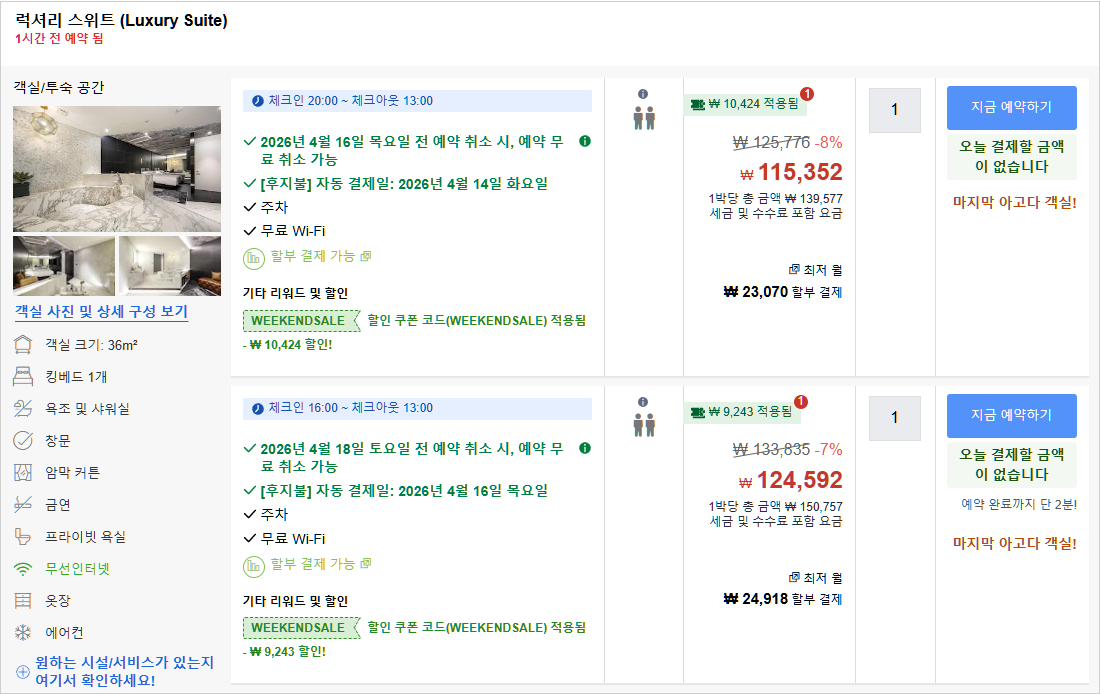Image resolution: width=1100 pixels, height=694 pixels.
Task: Click 지금 예약하기 for the ₩124,592 offer
Action: [1012, 415]
